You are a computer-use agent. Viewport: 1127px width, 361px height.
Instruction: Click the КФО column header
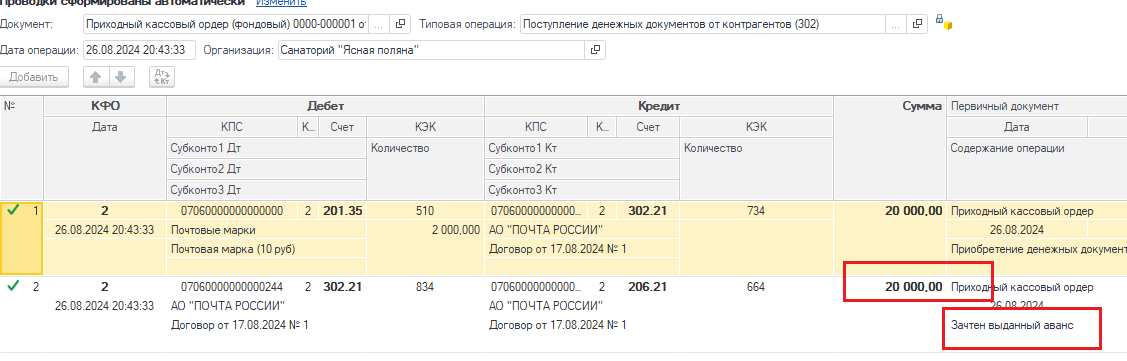click(105, 106)
